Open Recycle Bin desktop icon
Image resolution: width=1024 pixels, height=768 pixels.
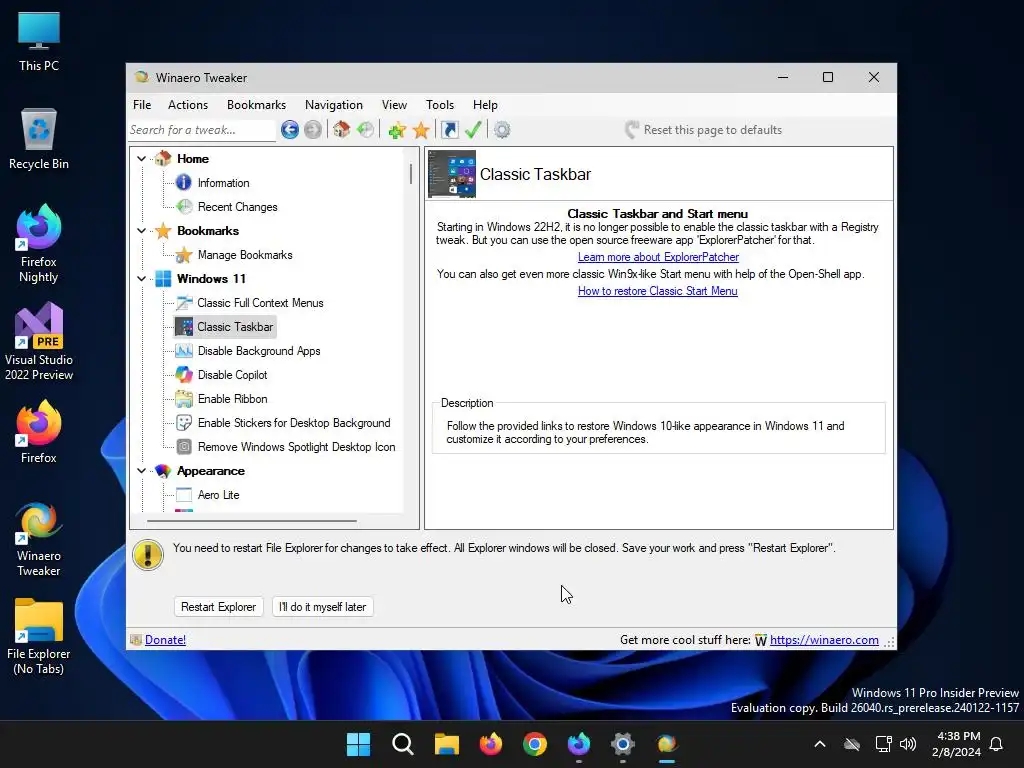pyautogui.click(x=39, y=139)
